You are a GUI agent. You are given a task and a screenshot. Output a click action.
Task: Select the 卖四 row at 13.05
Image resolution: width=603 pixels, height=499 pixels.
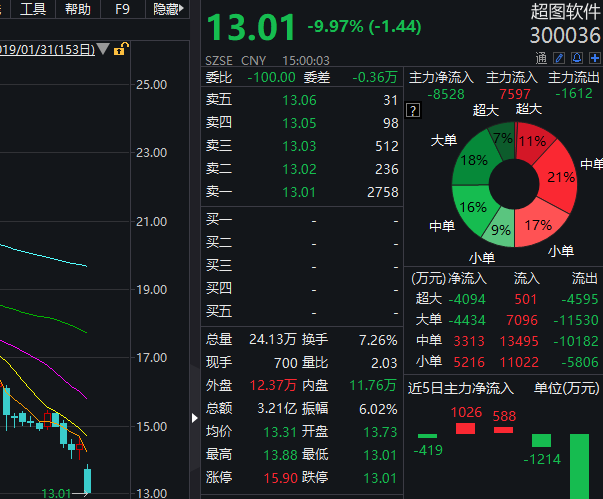[x=302, y=123]
